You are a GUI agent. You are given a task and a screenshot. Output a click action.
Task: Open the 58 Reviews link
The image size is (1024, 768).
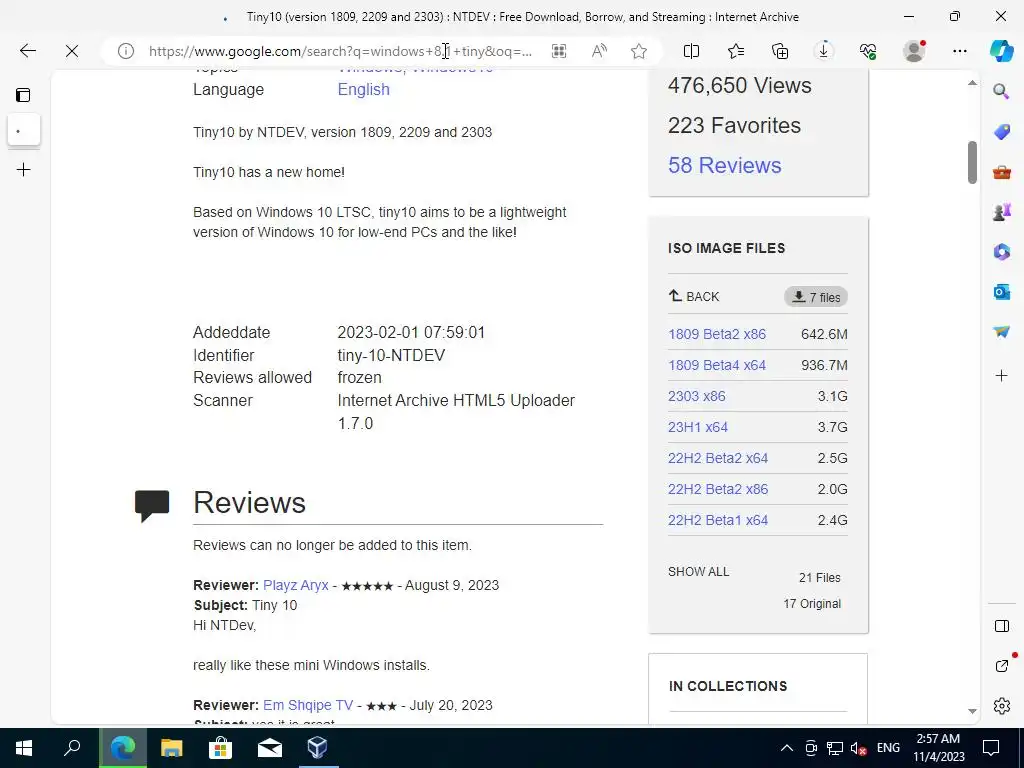coord(724,165)
